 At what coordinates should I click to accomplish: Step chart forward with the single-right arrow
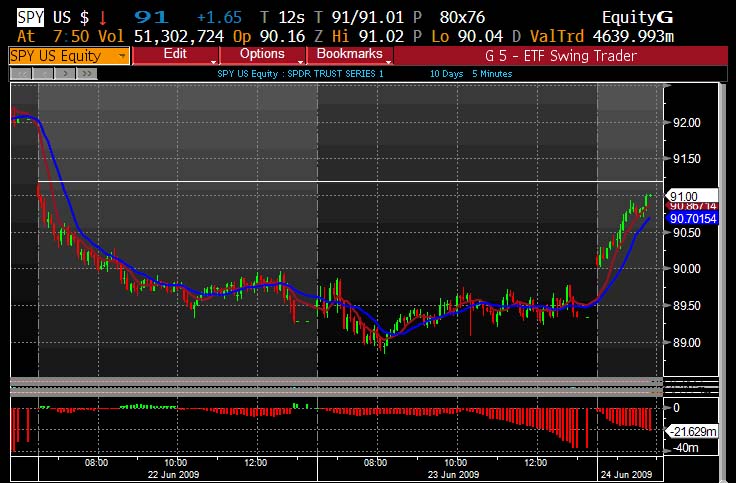[x=65, y=74]
